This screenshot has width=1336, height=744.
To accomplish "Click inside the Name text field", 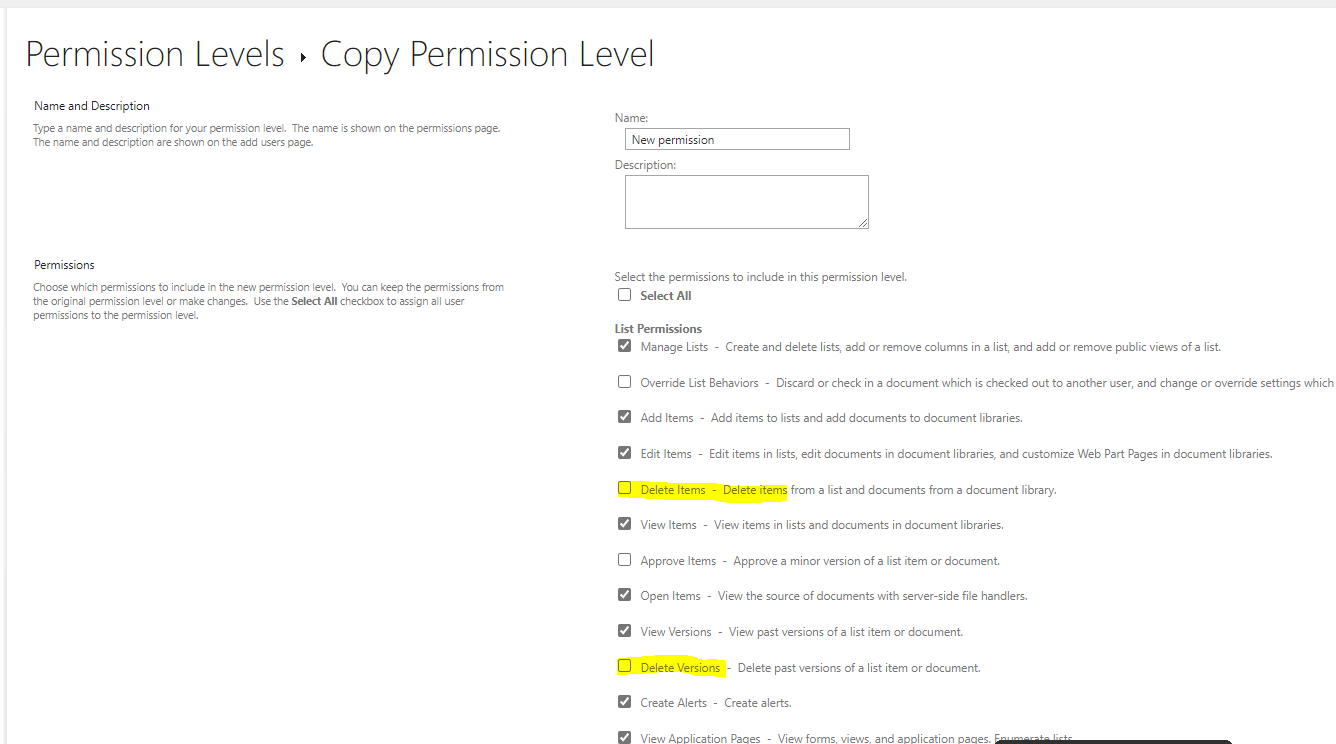I will (737, 138).
